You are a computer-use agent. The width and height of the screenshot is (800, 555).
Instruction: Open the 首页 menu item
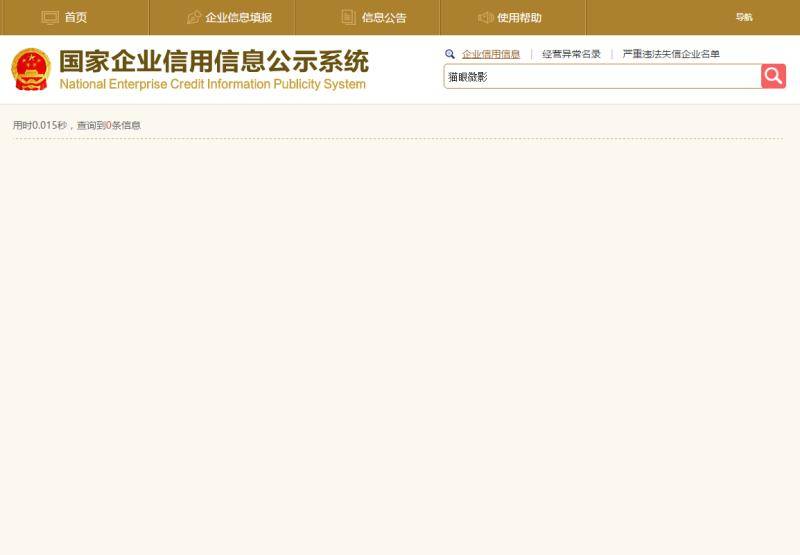tap(76, 17)
